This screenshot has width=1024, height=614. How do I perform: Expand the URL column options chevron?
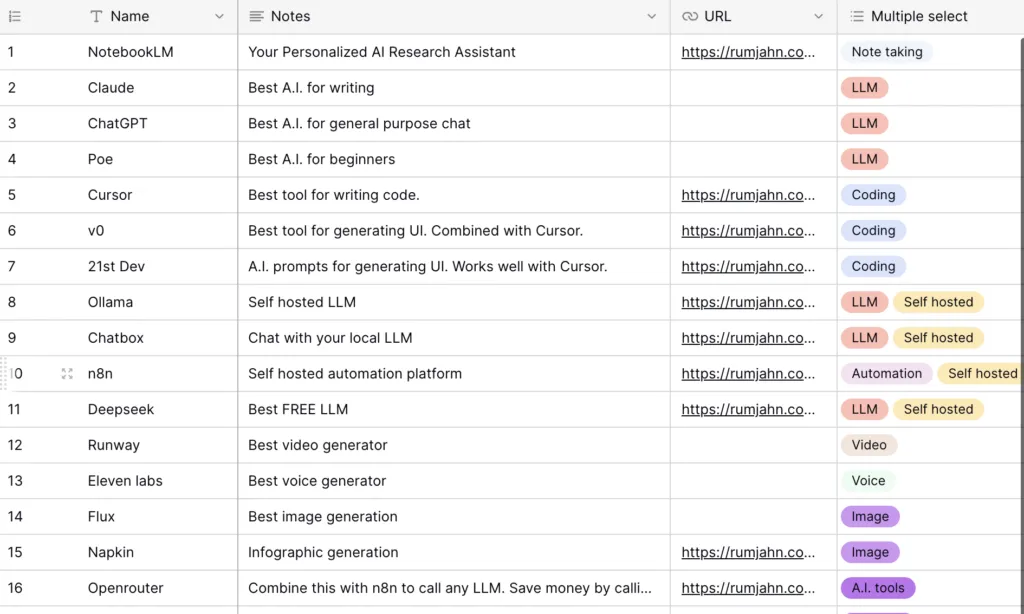click(x=819, y=17)
